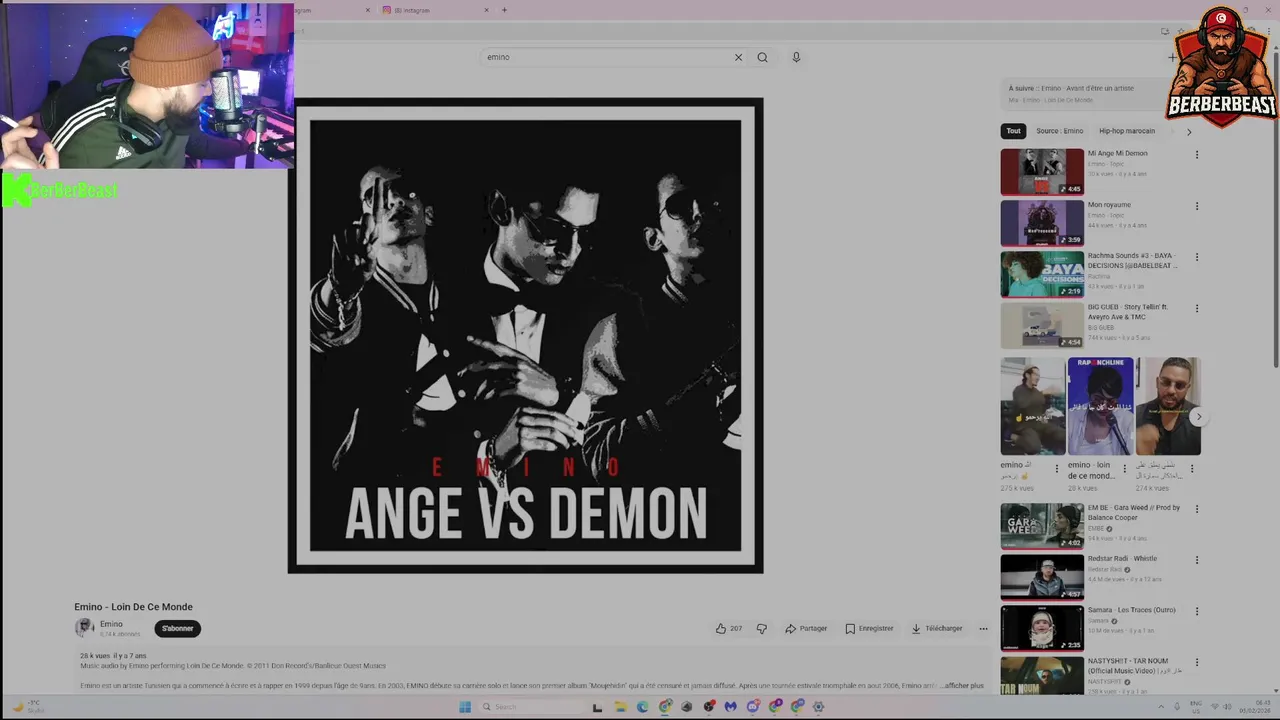Open Discord from taskbar
This screenshot has height=720, width=1280.
(753, 707)
